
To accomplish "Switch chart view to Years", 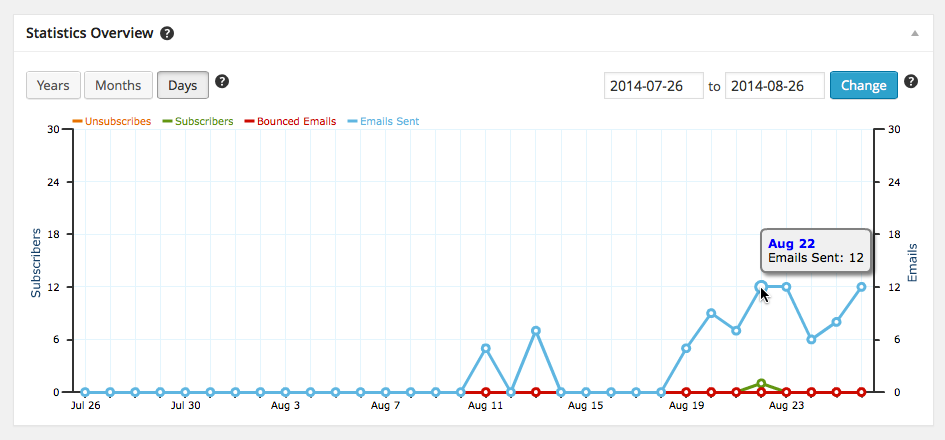I will click(53, 85).
